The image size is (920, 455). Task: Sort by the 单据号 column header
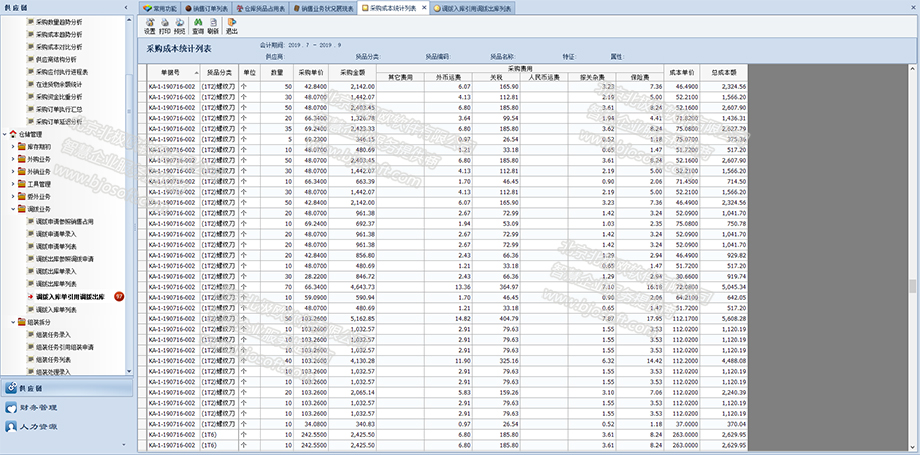click(173, 73)
